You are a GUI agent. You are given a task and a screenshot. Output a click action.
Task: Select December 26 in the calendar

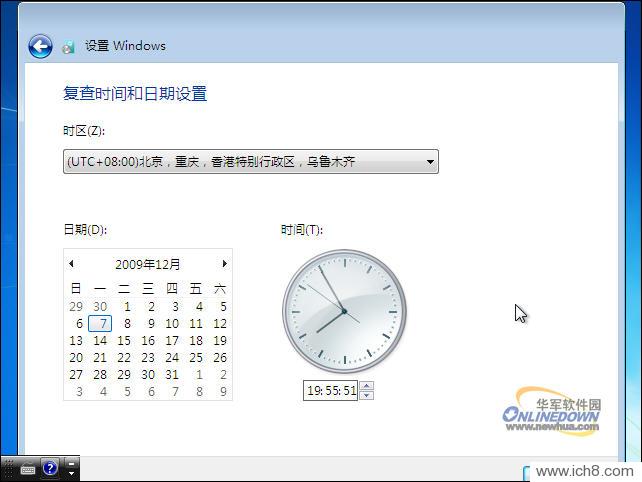[220, 358]
